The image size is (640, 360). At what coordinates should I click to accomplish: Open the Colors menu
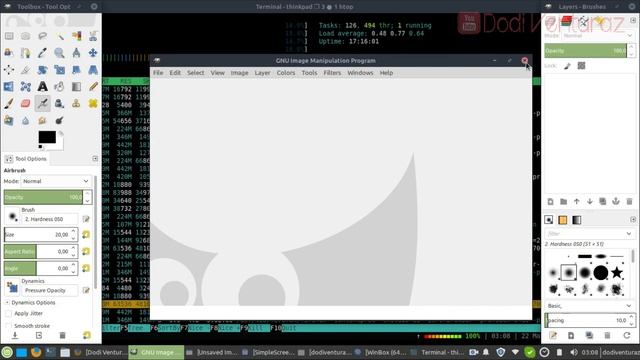click(x=286, y=73)
